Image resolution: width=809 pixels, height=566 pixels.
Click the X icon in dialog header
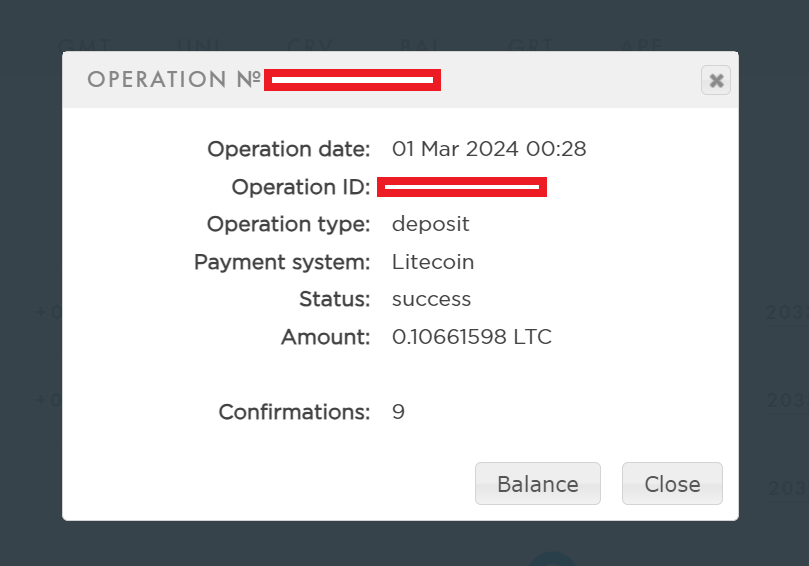click(716, 81)
